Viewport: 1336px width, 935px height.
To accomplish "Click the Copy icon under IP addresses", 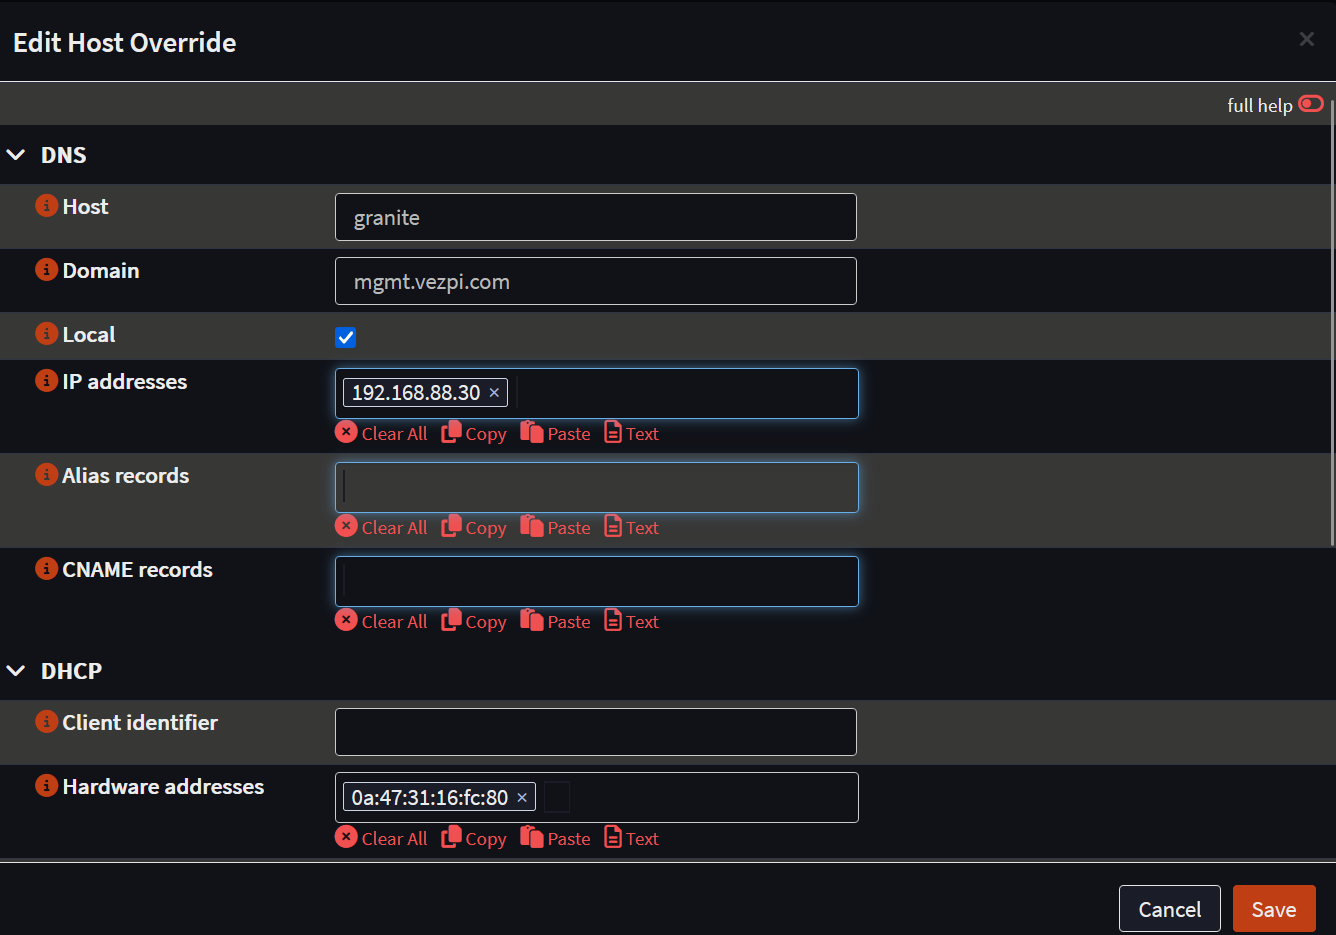I will 451,432.
